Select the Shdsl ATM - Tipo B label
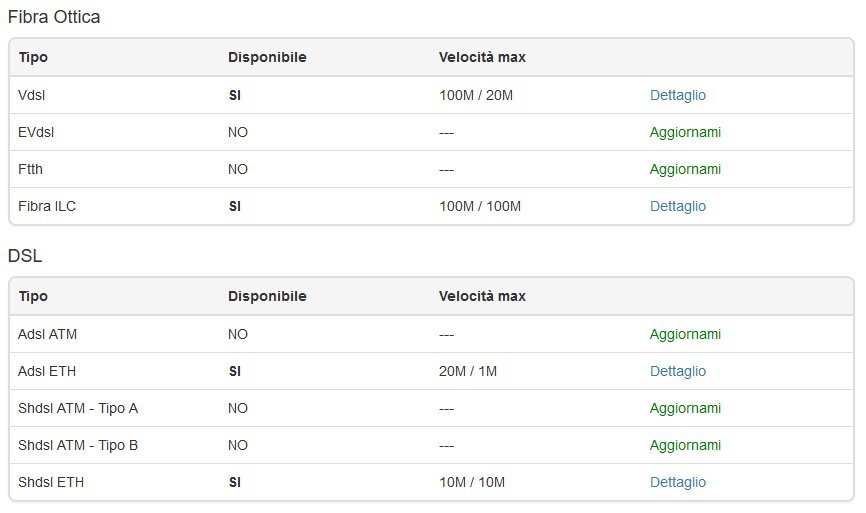This screenshot has width=866, height=513. pyautogui.click(x=78, y=445)
